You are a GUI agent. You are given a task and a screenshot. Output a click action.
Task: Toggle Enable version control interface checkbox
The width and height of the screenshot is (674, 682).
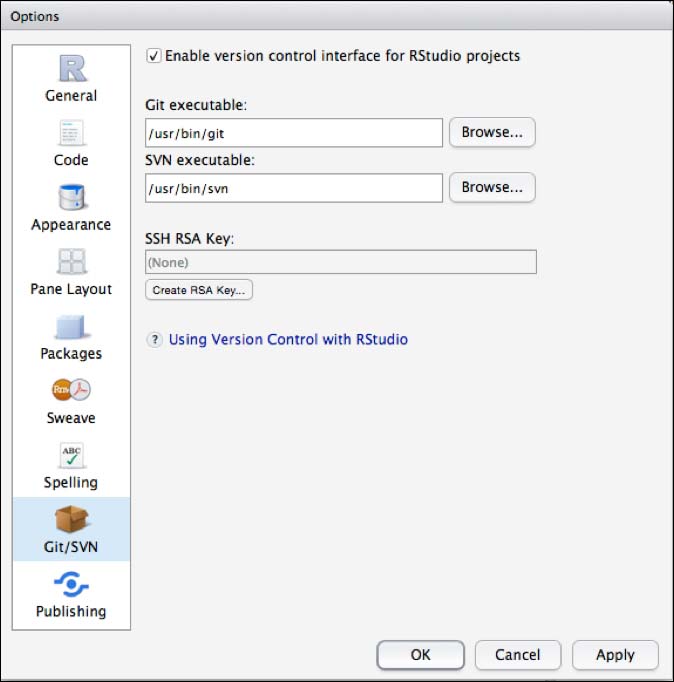[153, 56]
